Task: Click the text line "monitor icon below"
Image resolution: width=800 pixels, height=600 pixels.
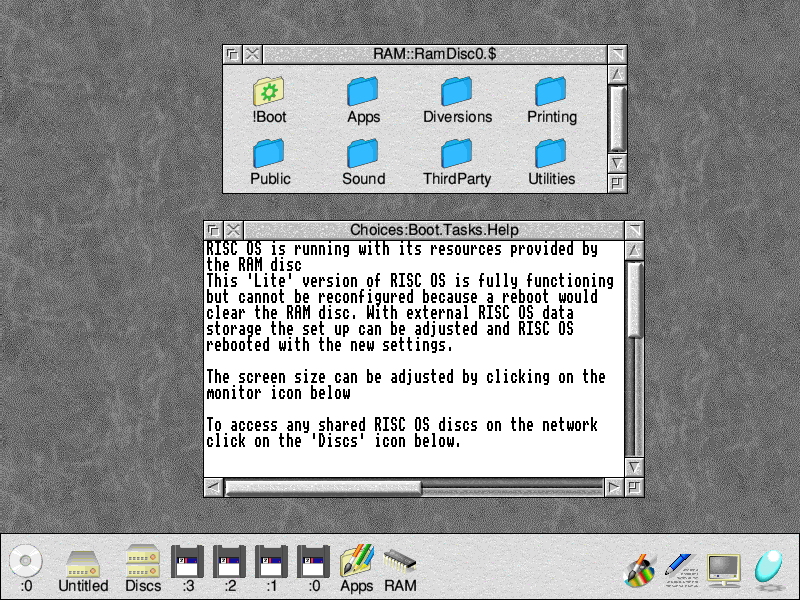Action: 278,393
